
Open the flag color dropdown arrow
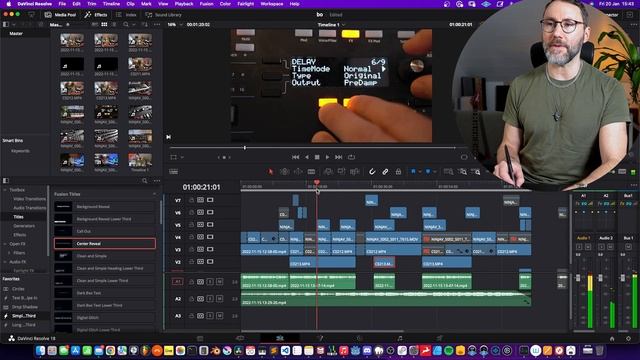click(x=420, y=172)
